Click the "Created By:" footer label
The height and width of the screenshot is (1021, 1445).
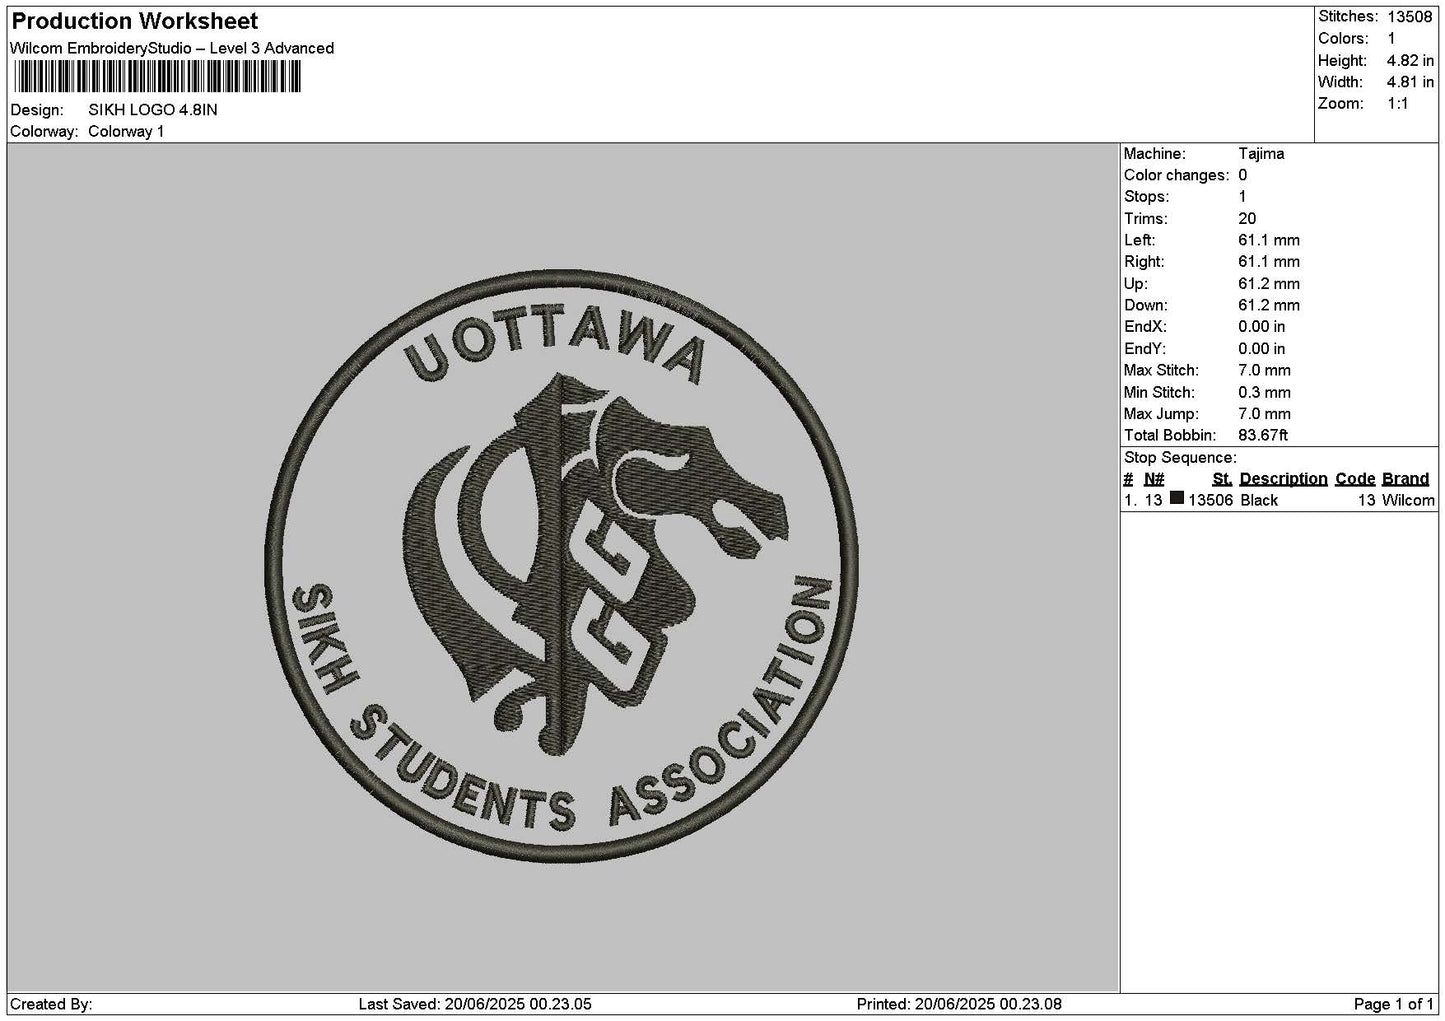pyautogui.click(x=51, y=1004)
